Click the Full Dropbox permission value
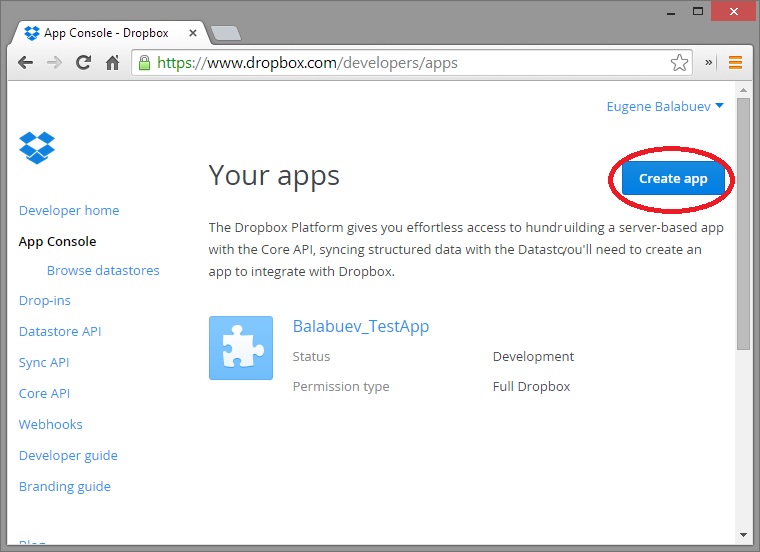The height and width of the screenshot is (552, 760). point(531,387)
